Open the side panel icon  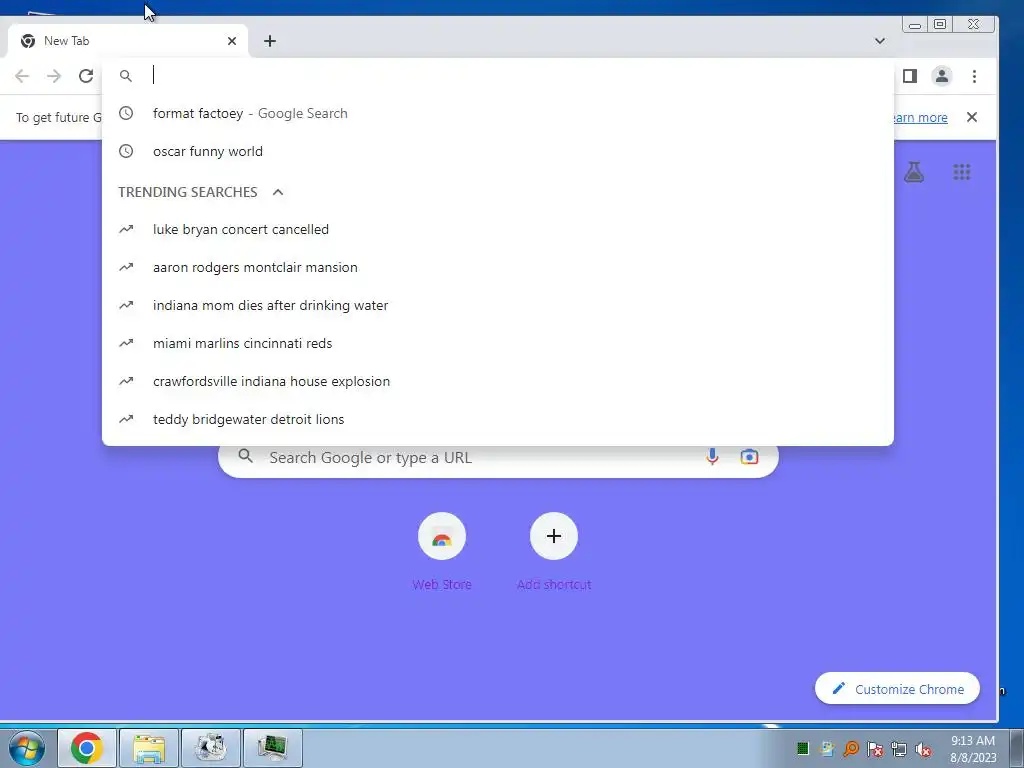[x=910, y=76]
